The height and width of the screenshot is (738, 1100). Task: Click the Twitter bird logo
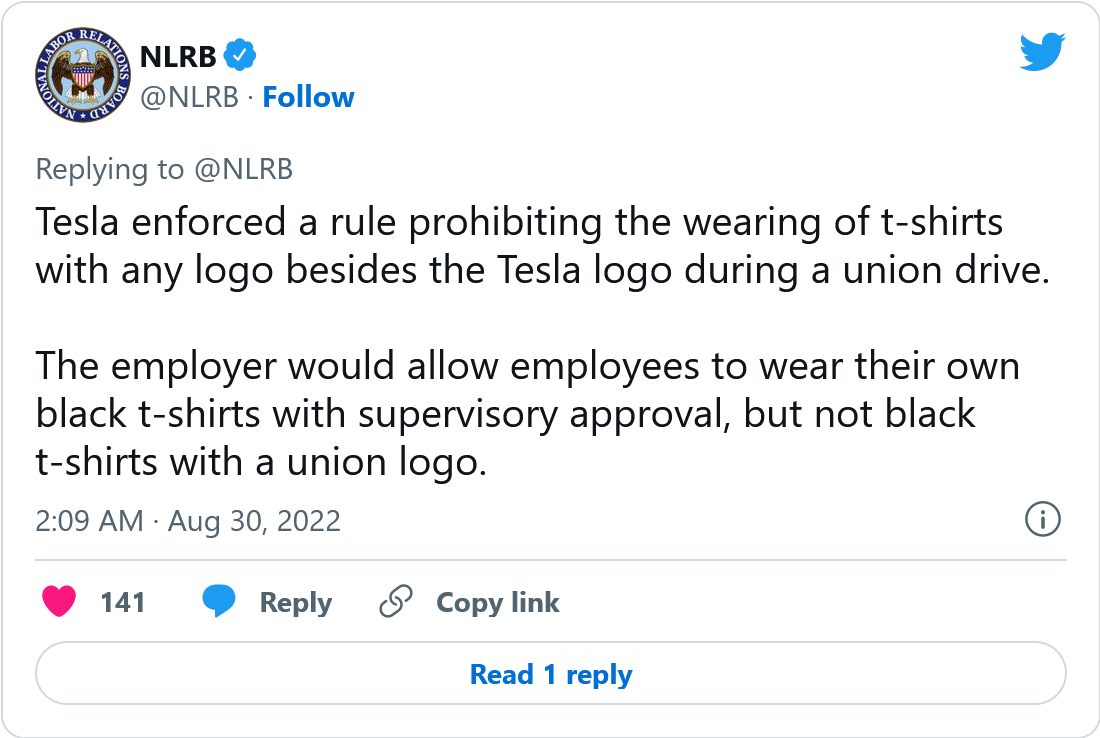click(x=1042, y=51)
